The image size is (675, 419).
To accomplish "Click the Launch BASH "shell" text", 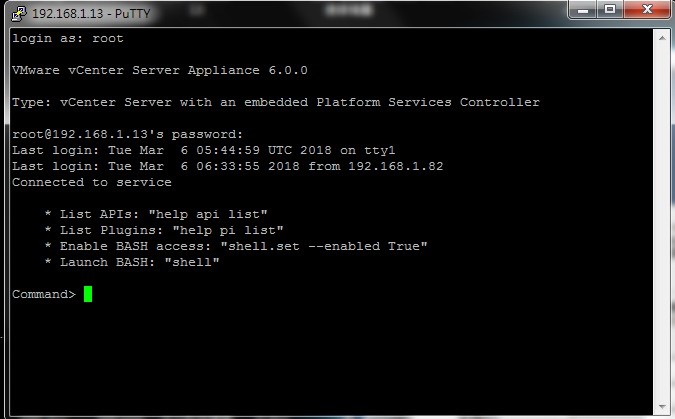I will (x=192, y=262).
